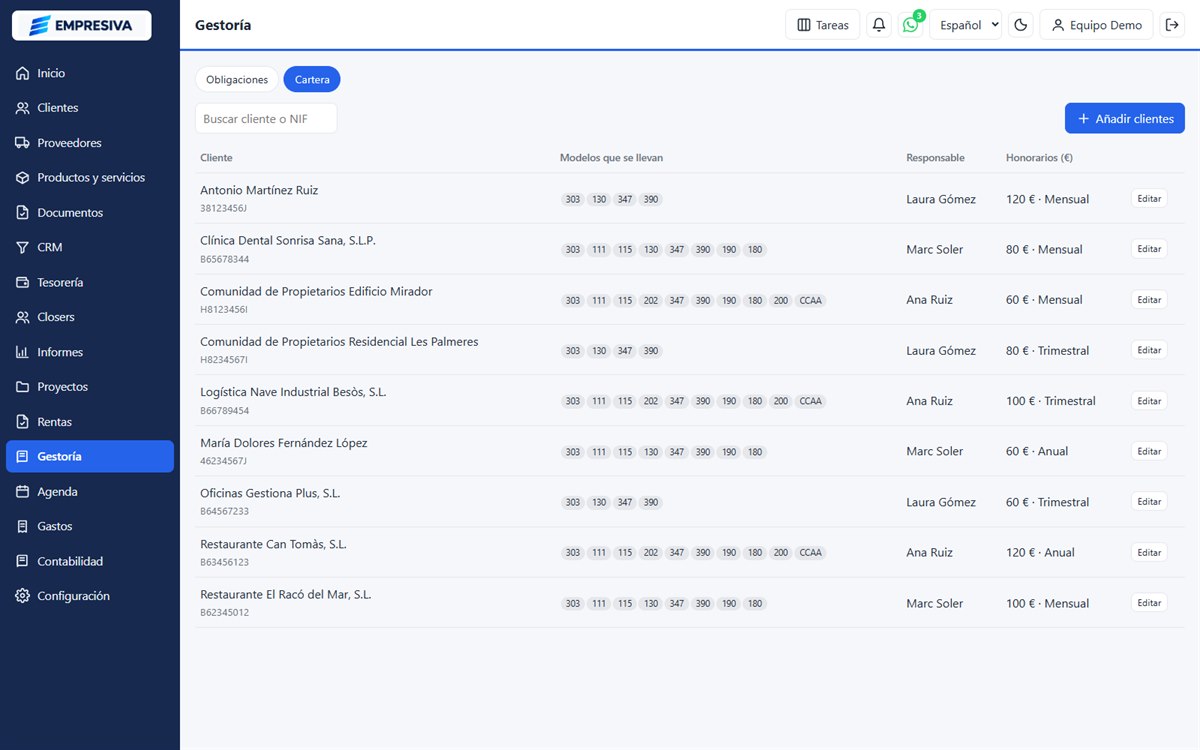Open the Español language dropdown

pyautogui.click(x=965, y=25)
